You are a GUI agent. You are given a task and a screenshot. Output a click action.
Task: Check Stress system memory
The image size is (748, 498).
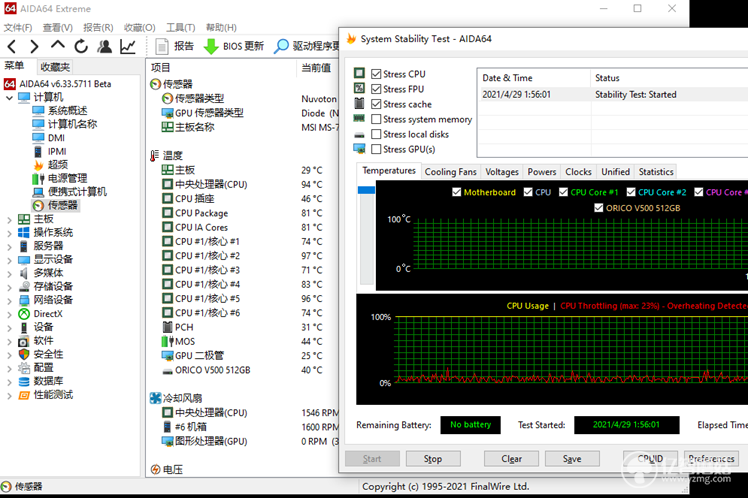(376, 119)
